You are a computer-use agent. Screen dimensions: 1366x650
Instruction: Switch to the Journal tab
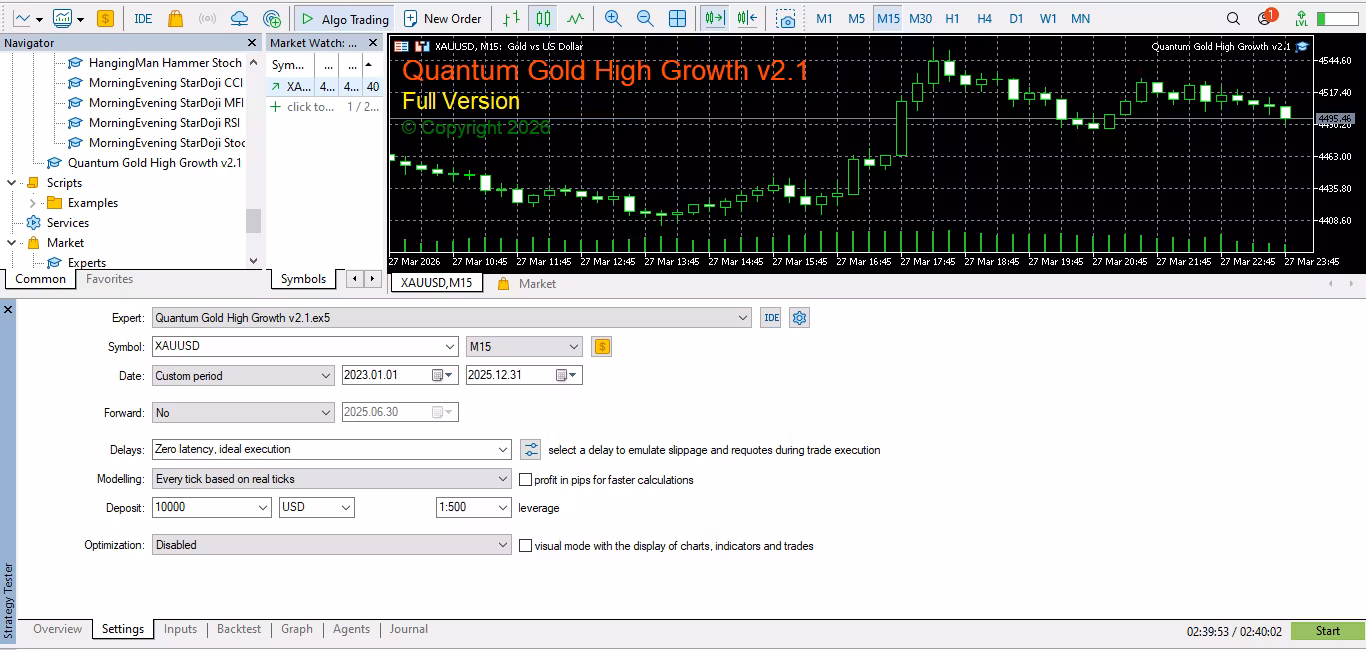pyautogui.click(x=408, y=629)
